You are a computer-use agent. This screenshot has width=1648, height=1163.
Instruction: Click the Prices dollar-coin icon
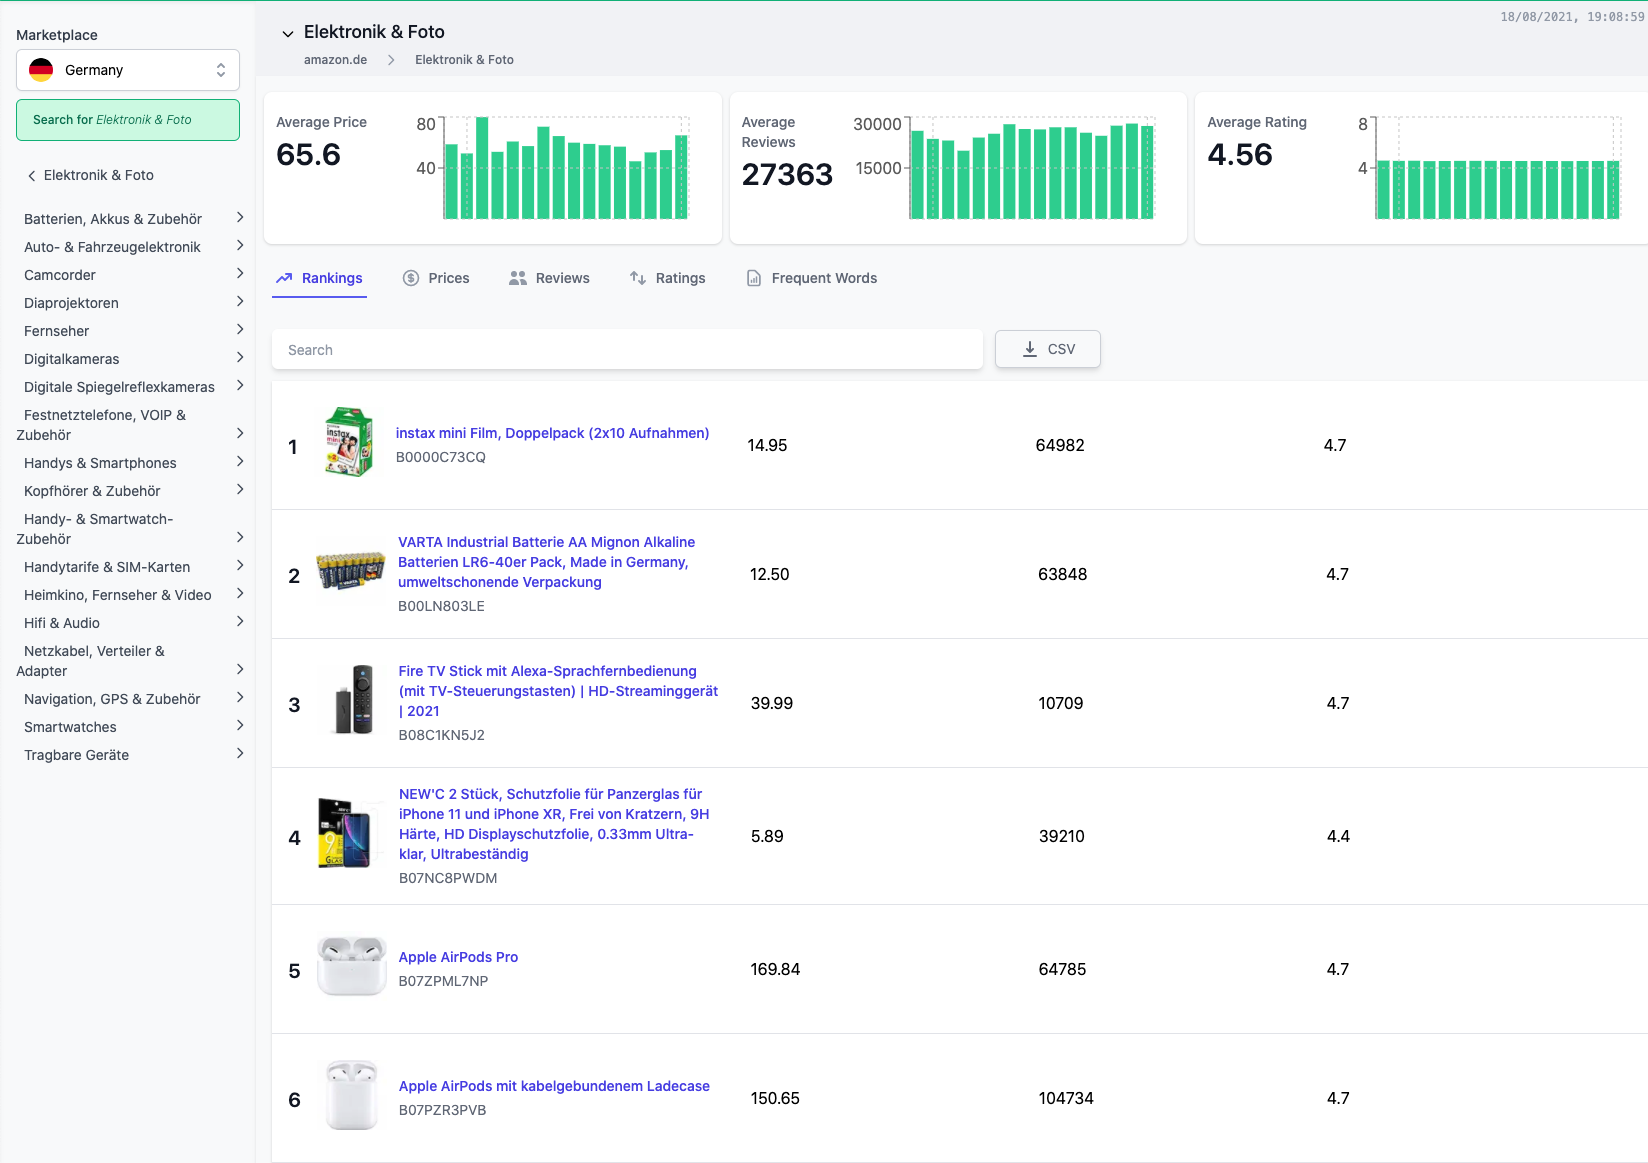pyautogui.click(x=411, y=278)
